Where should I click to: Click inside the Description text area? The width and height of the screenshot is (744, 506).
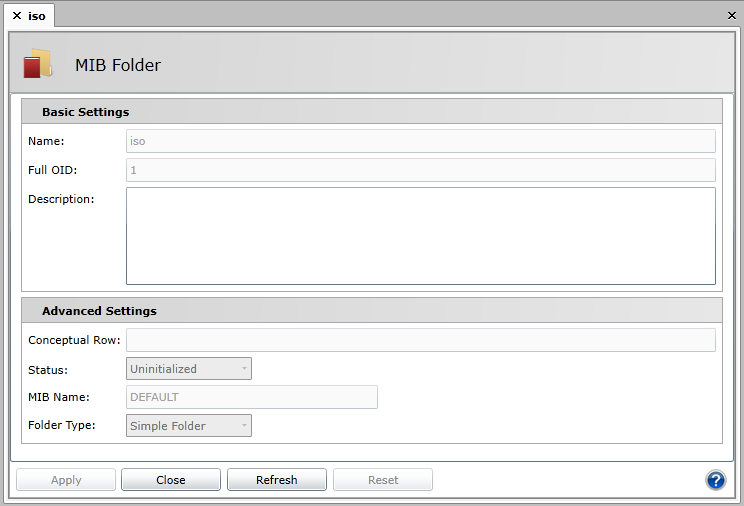(420, 236)
